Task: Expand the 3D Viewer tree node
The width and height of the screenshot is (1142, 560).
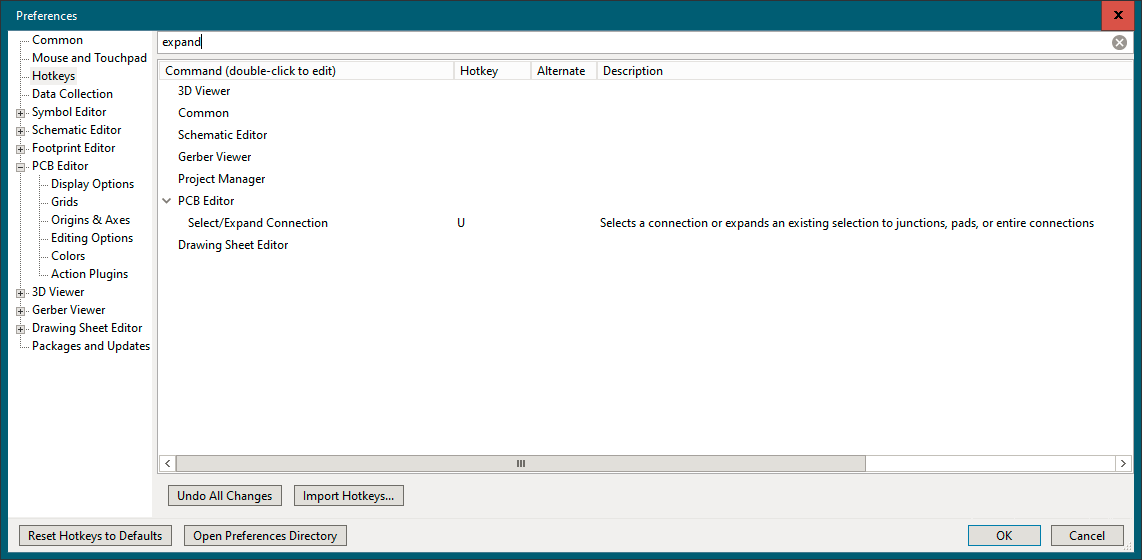Action: pos(20,293)
